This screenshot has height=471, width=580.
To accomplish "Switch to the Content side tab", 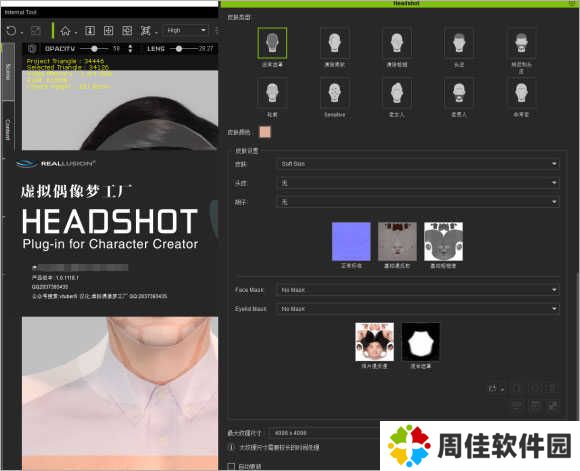I will [8, 129].
